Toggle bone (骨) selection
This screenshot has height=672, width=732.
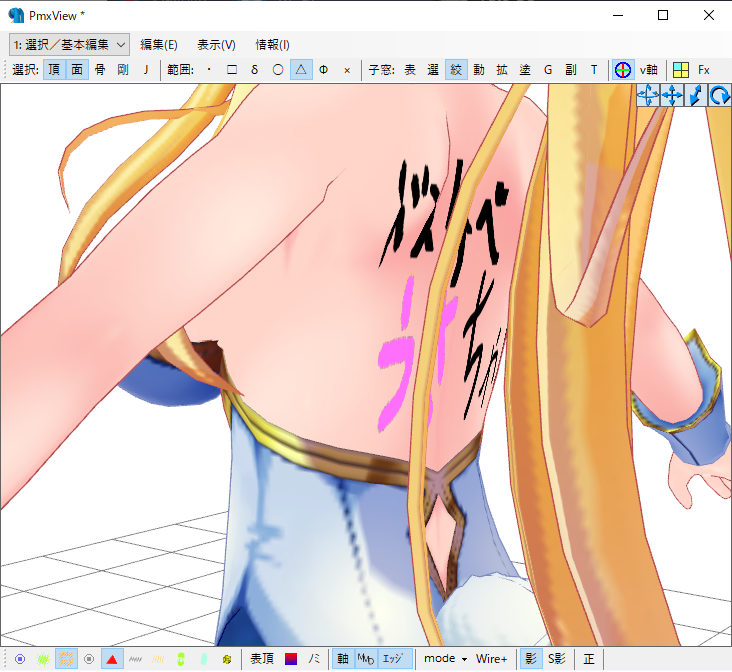click(100, 70)
